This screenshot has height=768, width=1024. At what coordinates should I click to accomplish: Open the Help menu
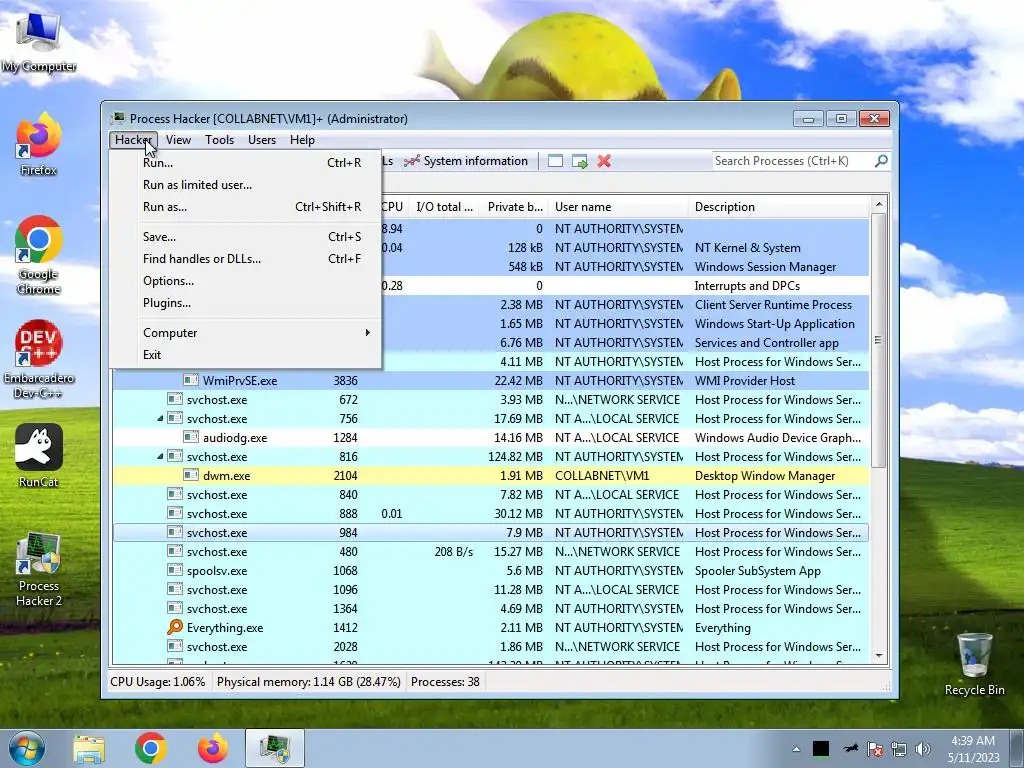pyautogui.click(x=302, y=140)
